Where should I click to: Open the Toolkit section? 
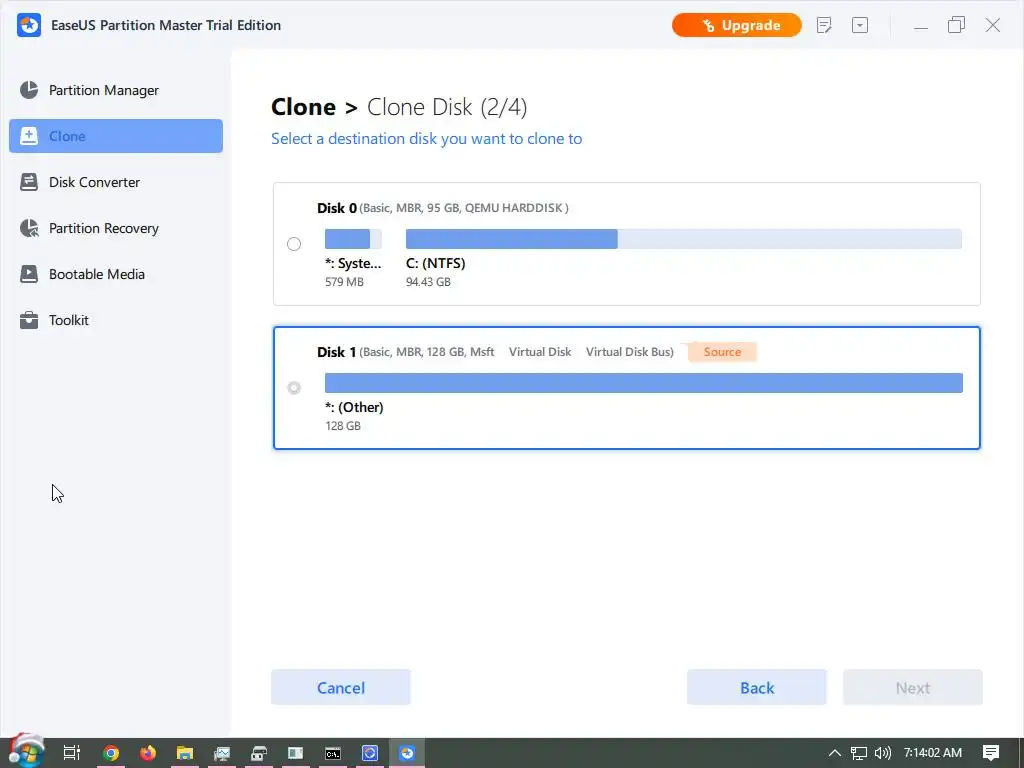click(x=116, y=320)
